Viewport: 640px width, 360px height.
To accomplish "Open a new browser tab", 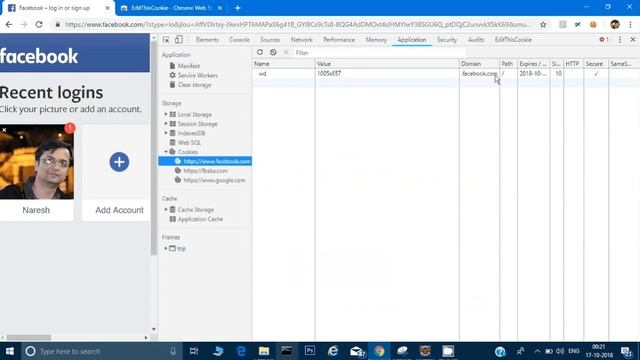I will [x=238, y=8].
